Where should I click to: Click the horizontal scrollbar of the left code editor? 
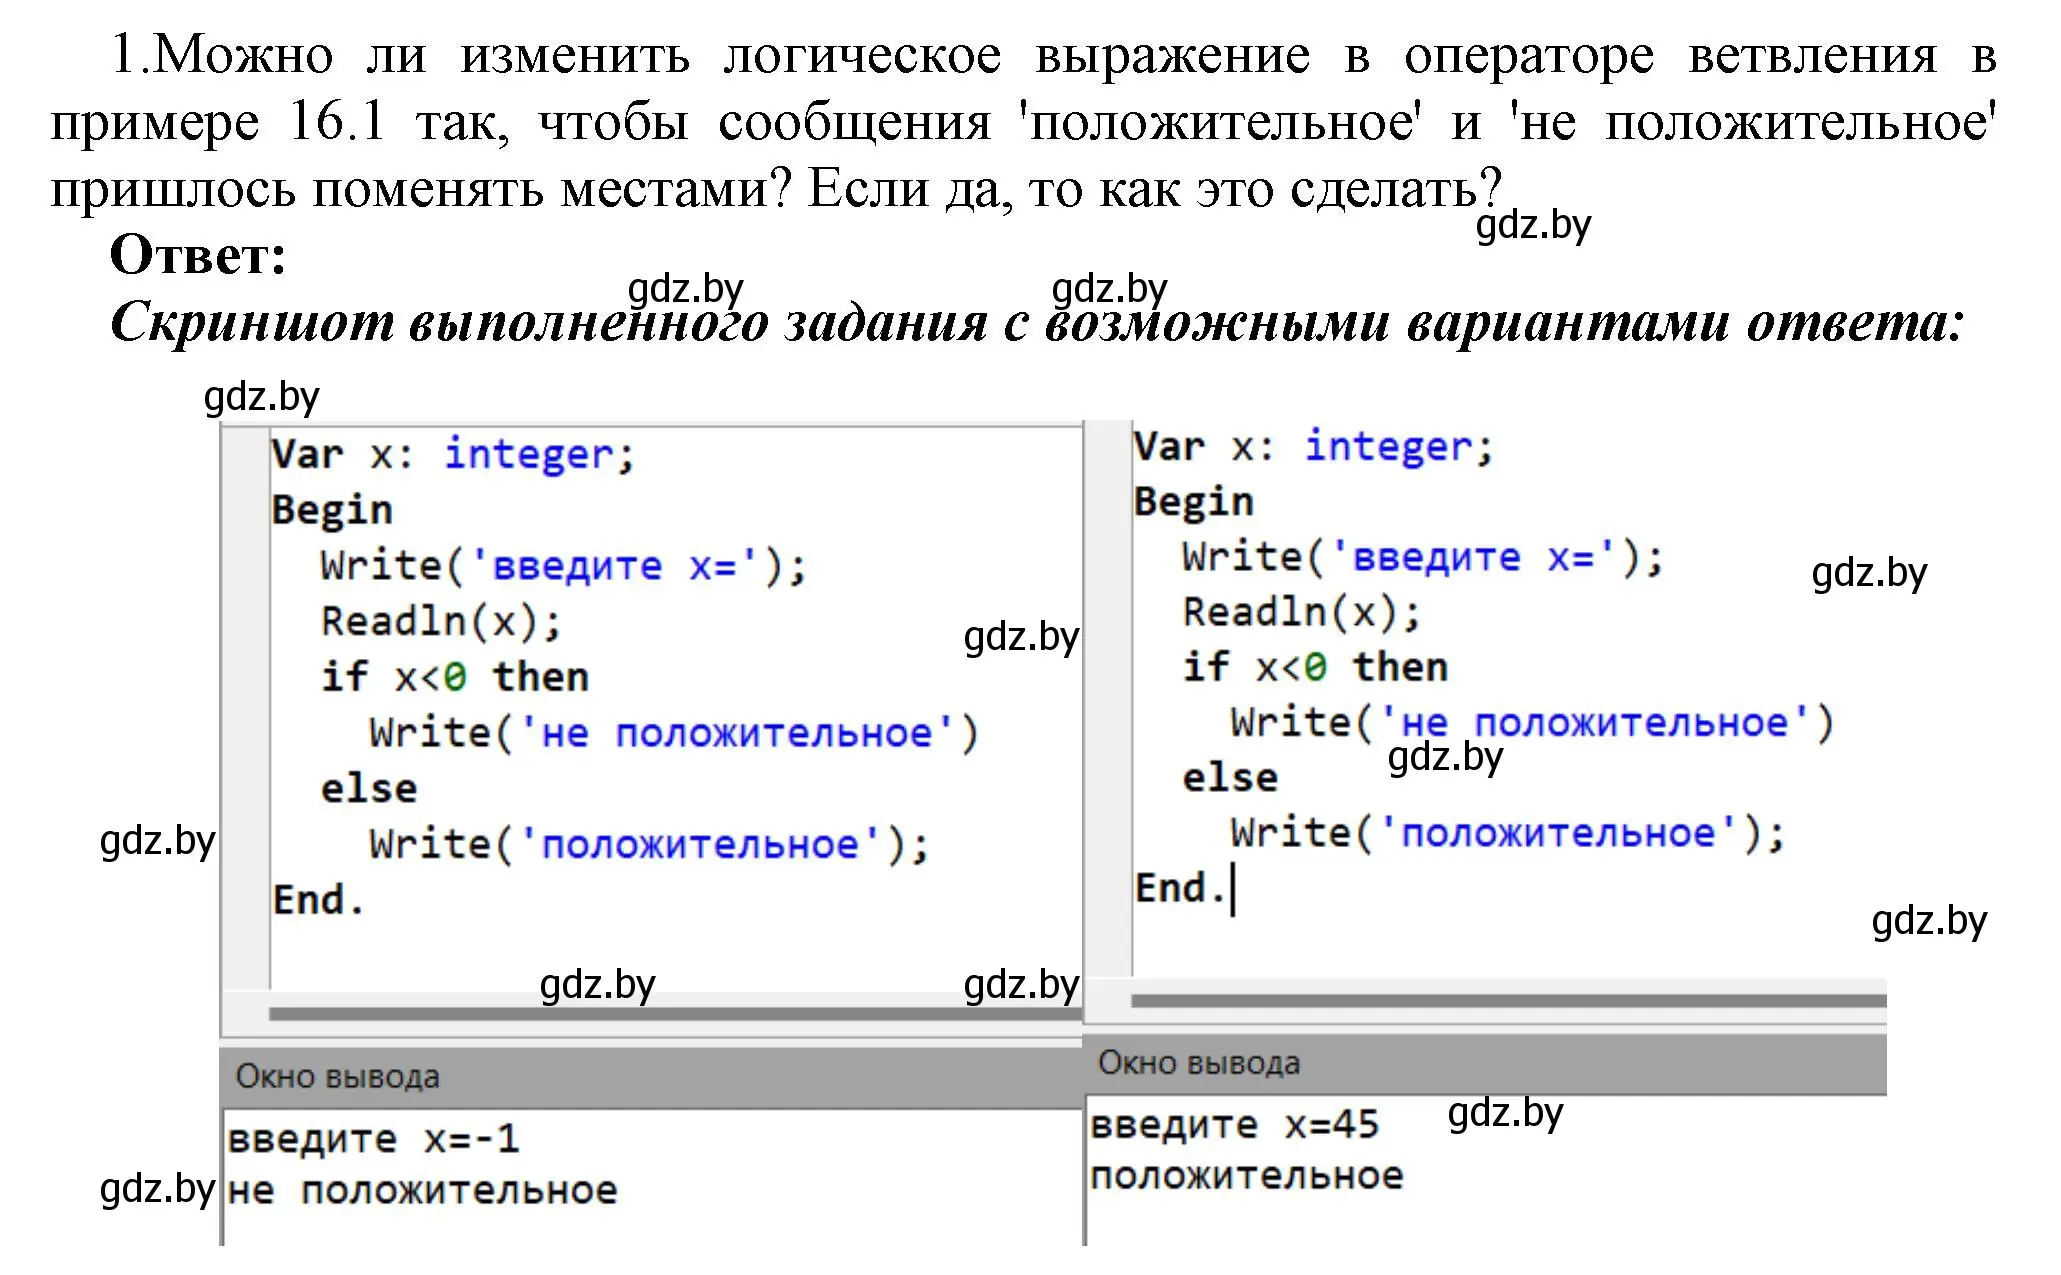coord(676,1013)
